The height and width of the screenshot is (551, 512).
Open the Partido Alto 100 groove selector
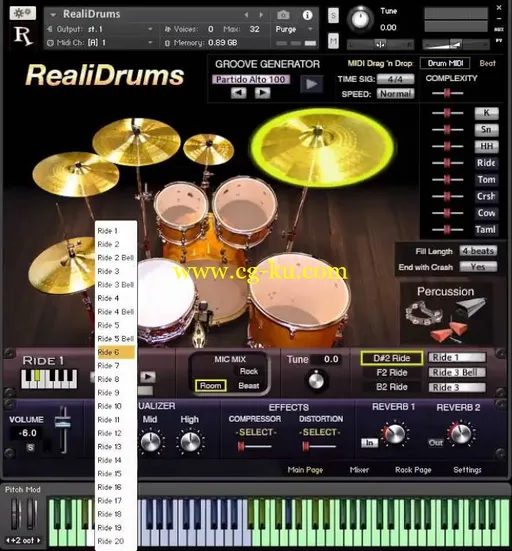[251, 79]
